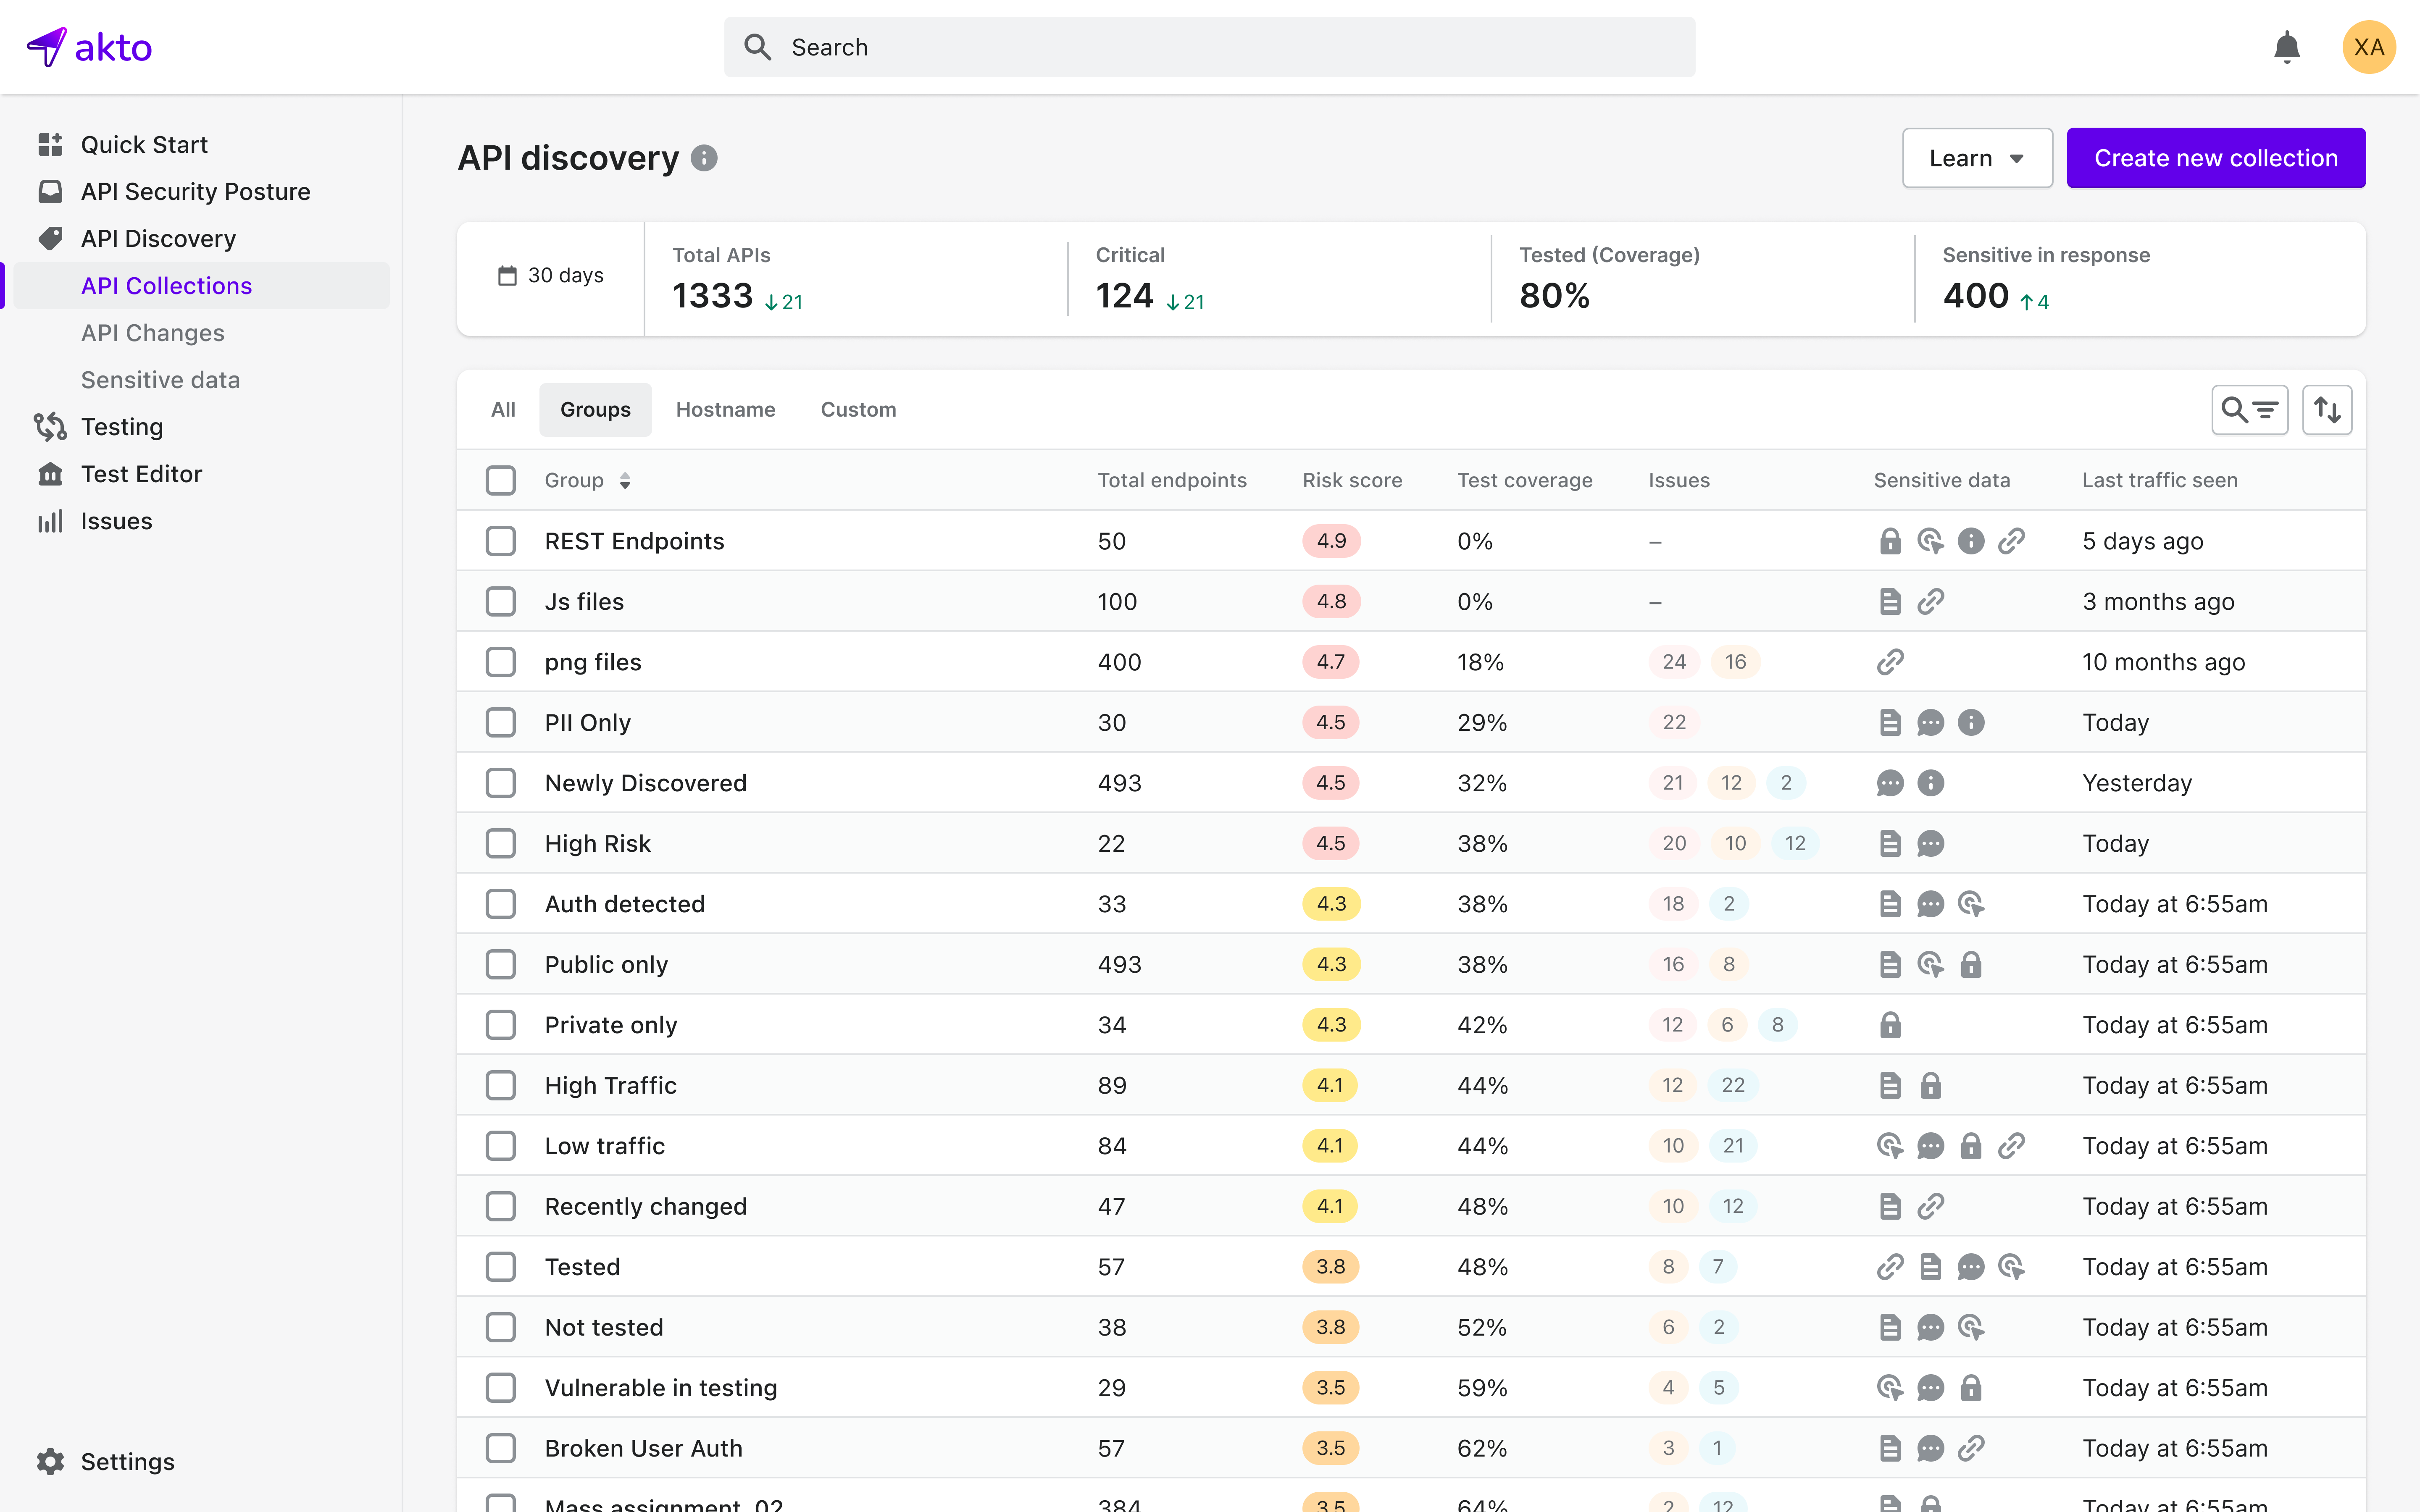Click the link icon in png files row
The image size is (2420, 1512).
(1890, 661)
